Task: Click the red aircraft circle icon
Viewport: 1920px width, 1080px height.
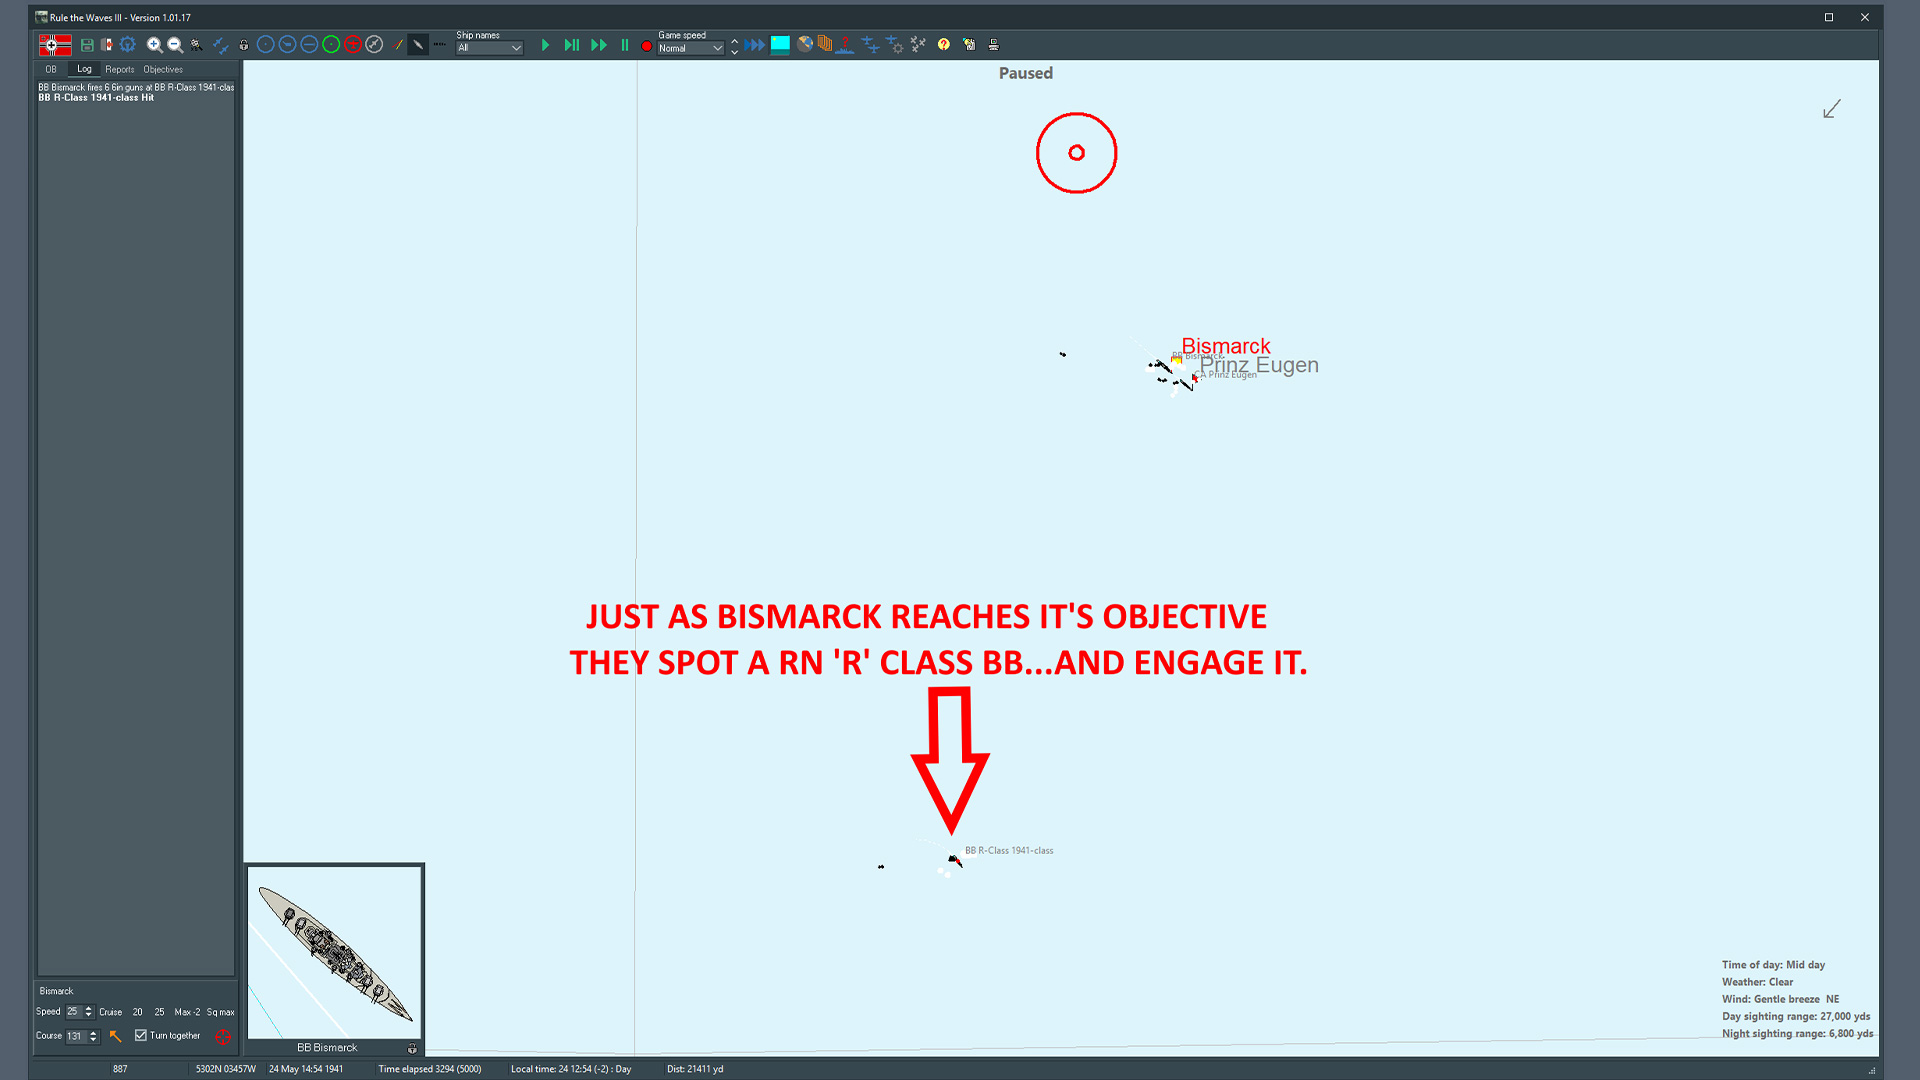Action: [352, 45]
